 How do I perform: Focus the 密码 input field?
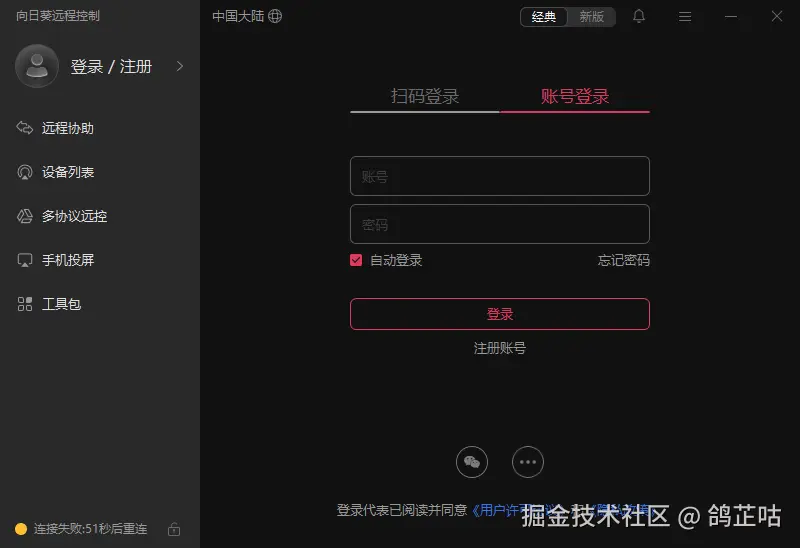[x=500, y=224]
